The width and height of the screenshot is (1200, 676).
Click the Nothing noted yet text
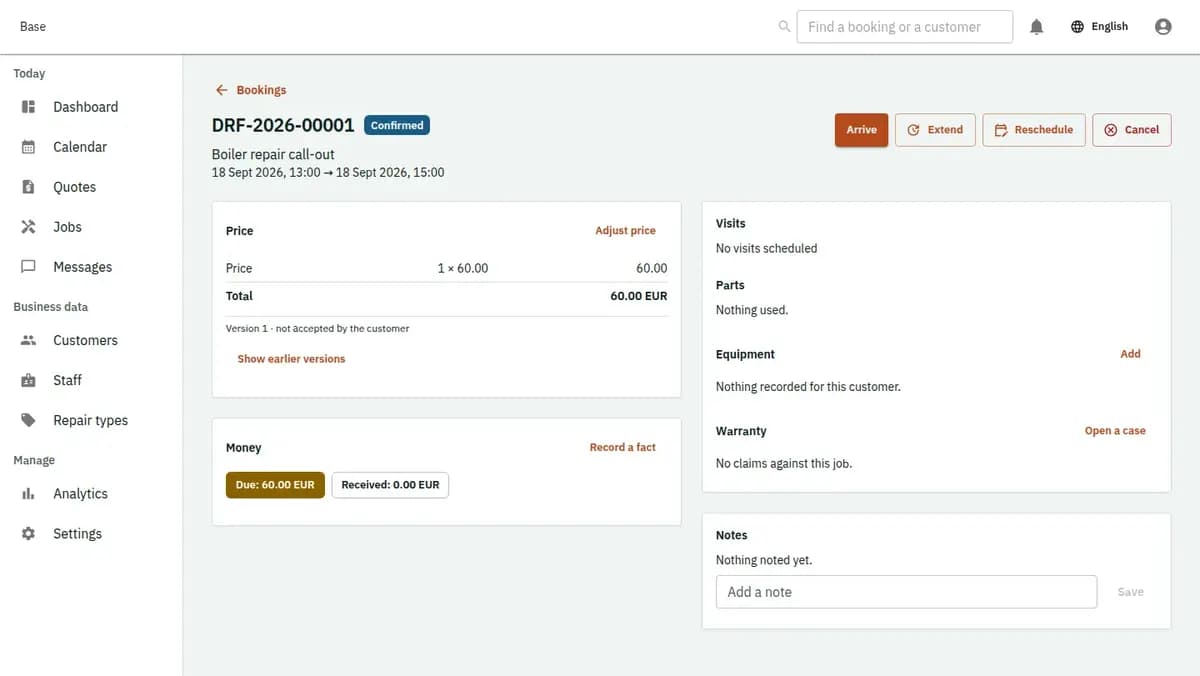pyautogui.click(x=764, y=560)
